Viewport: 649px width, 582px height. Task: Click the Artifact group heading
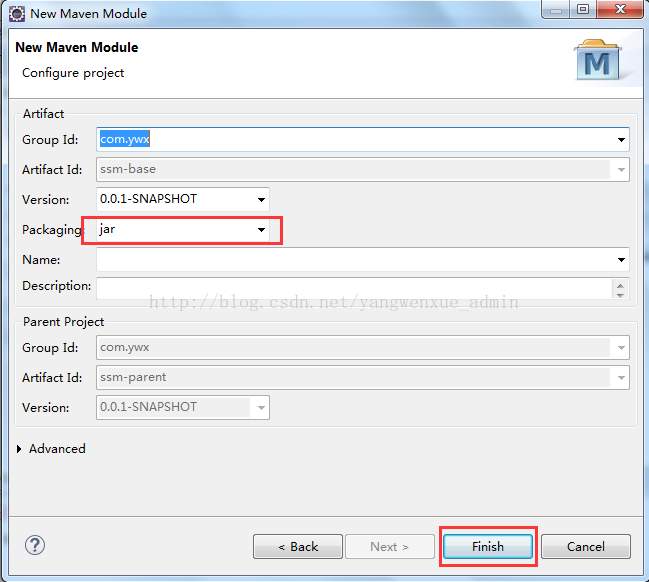pos(43,114)
